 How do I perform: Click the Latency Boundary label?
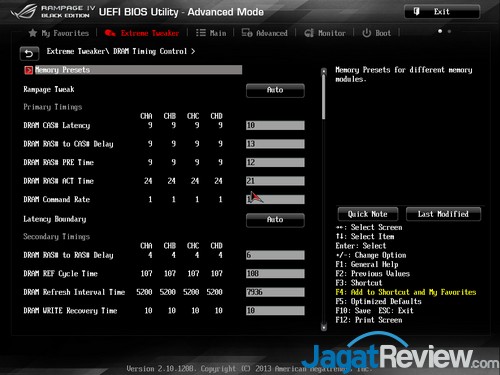(55, 219)
